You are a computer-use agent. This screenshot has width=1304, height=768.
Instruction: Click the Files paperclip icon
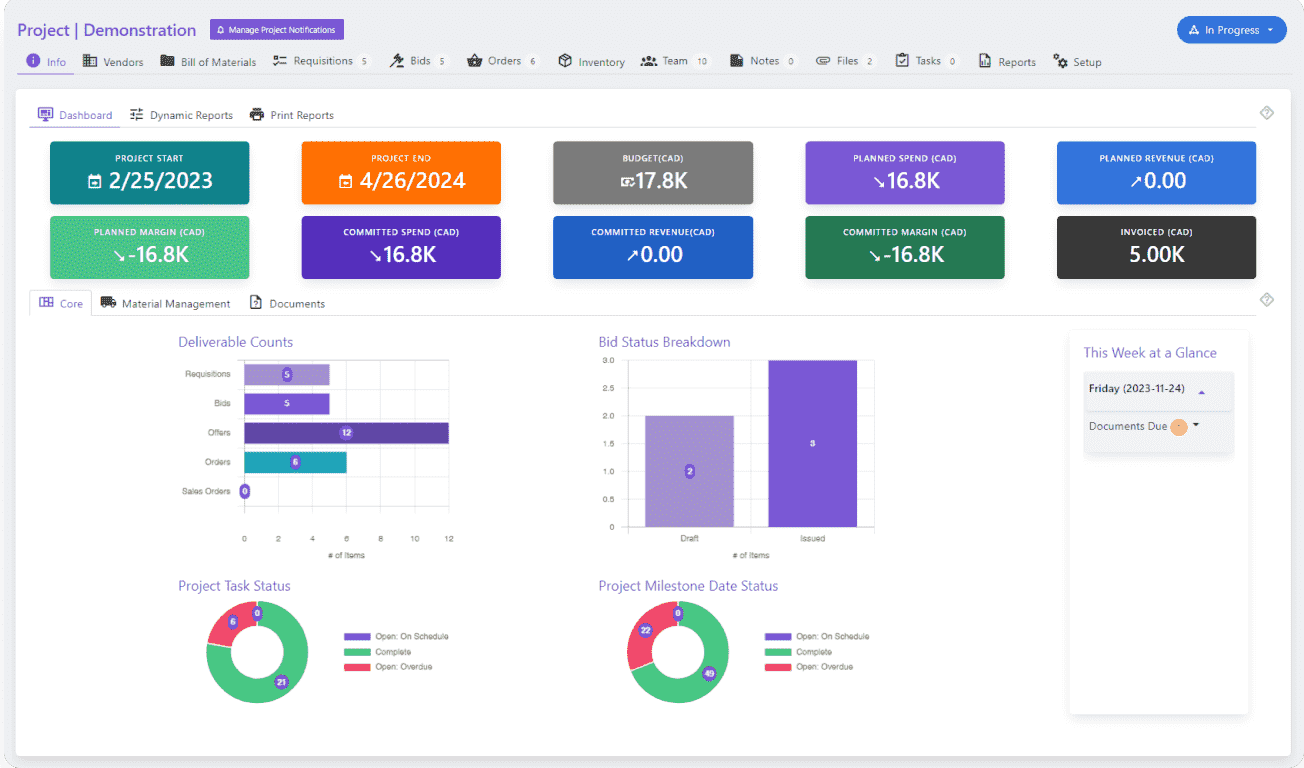click(x=822, y=60)
